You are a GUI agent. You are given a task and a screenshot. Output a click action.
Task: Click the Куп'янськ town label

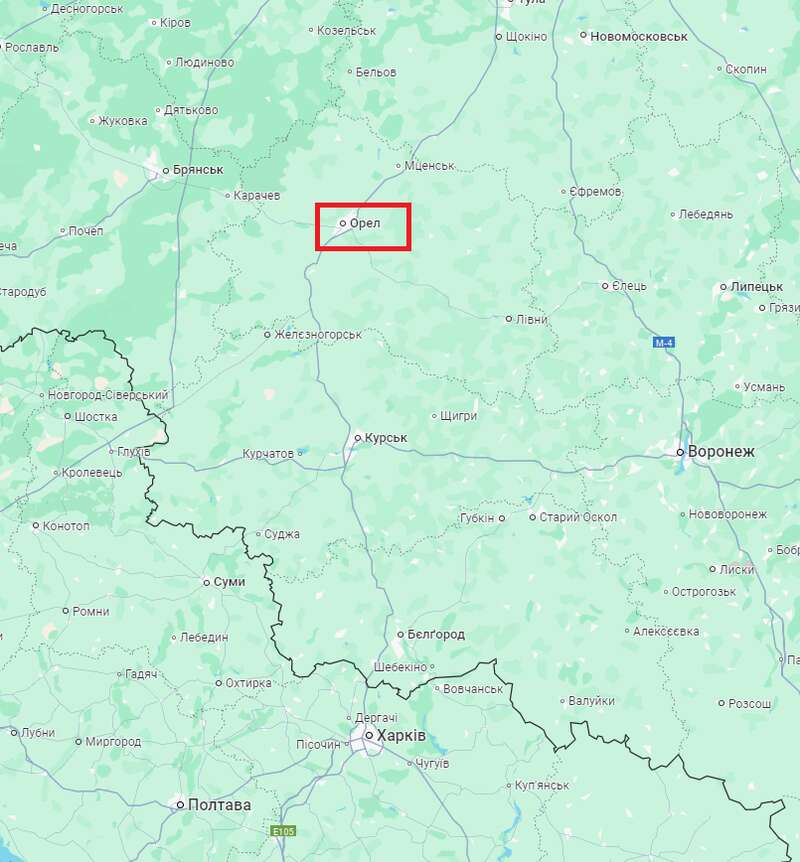tap(542, 785)
